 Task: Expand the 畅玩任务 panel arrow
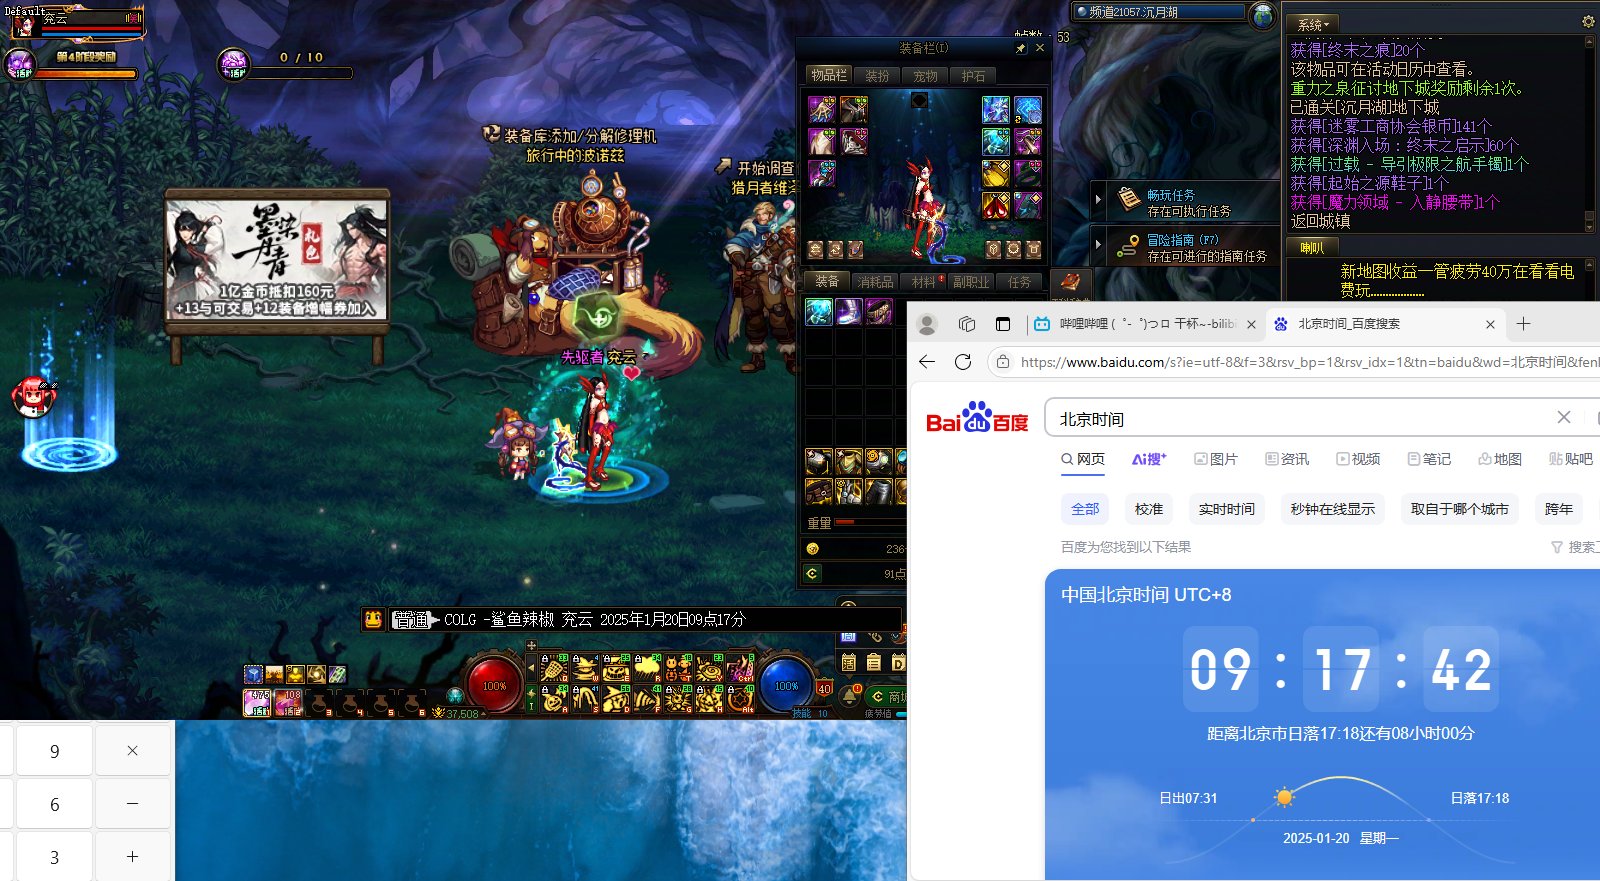1098,200
